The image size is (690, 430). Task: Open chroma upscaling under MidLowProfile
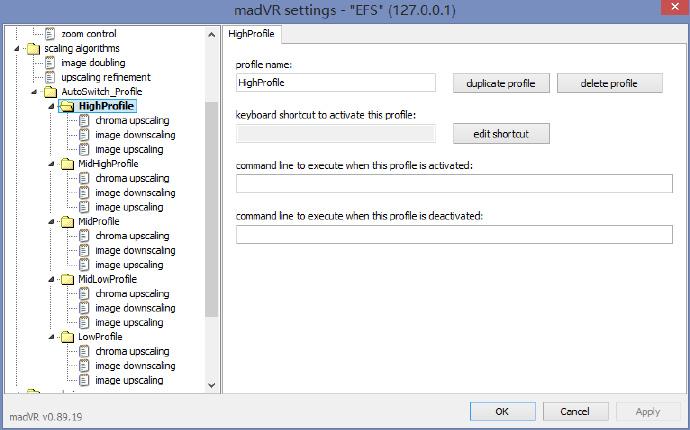[x=133, y=294]
